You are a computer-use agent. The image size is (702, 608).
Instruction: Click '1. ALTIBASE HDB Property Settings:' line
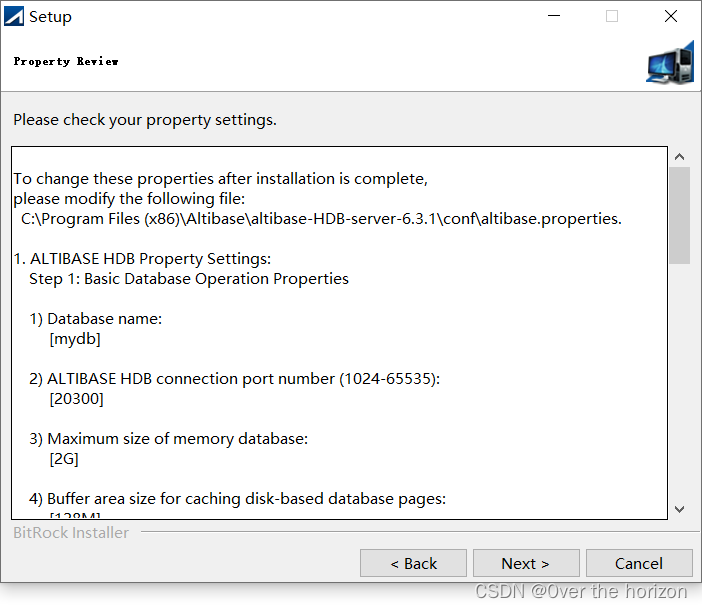tap(142, 259)
